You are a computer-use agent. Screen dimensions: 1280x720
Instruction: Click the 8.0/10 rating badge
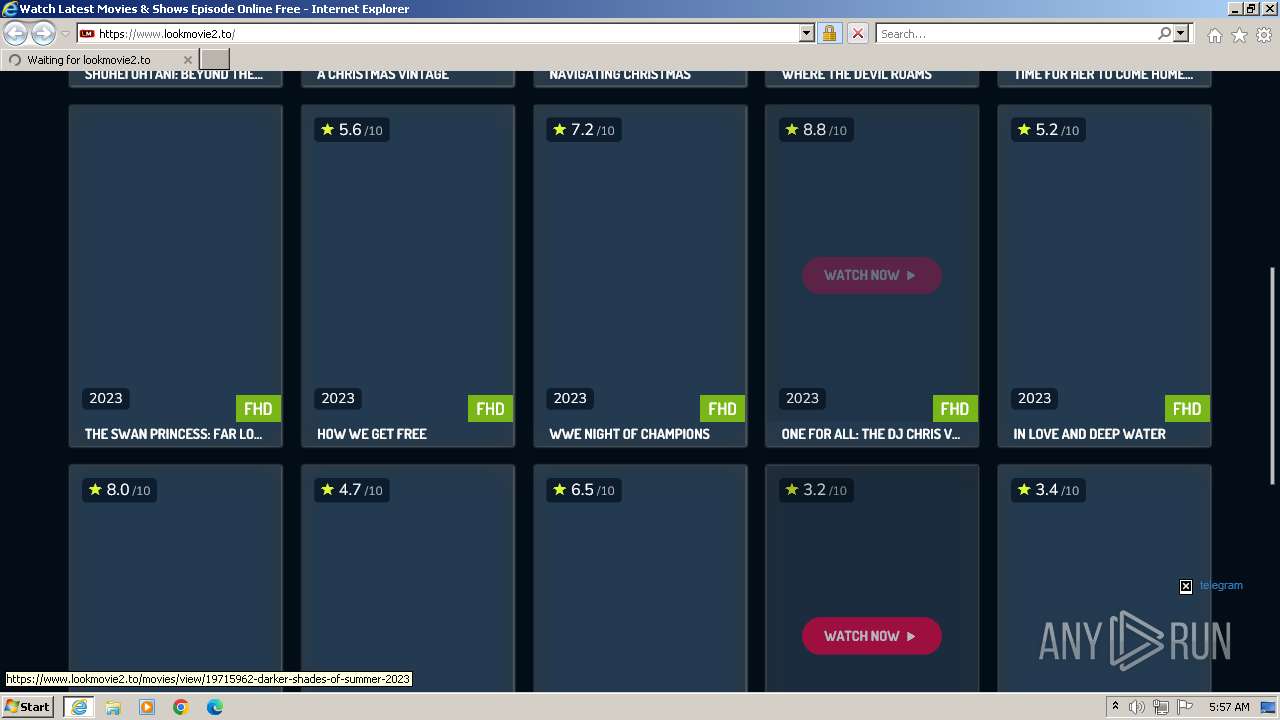(x=119, y=490)
